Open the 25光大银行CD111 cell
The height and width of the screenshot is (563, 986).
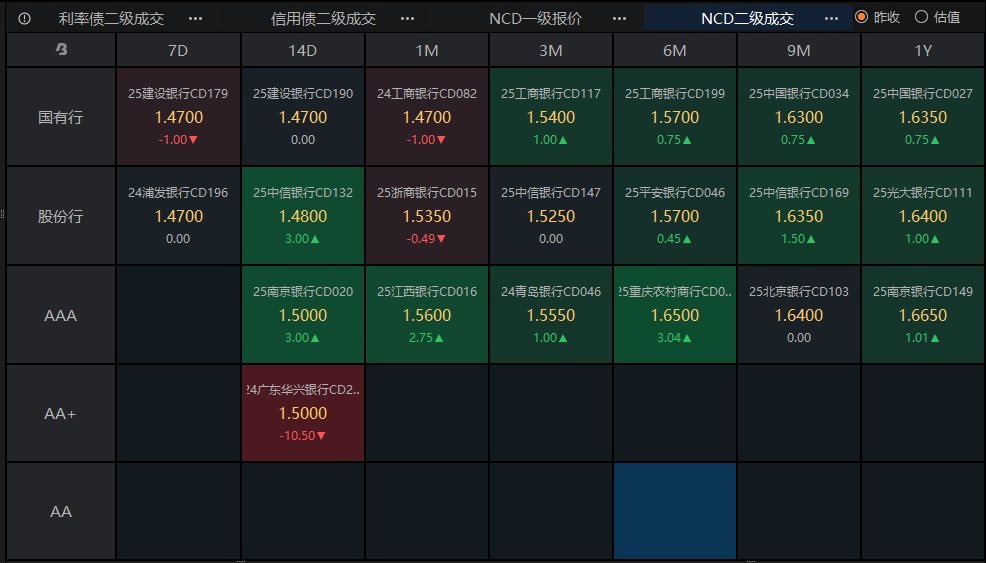923,215
